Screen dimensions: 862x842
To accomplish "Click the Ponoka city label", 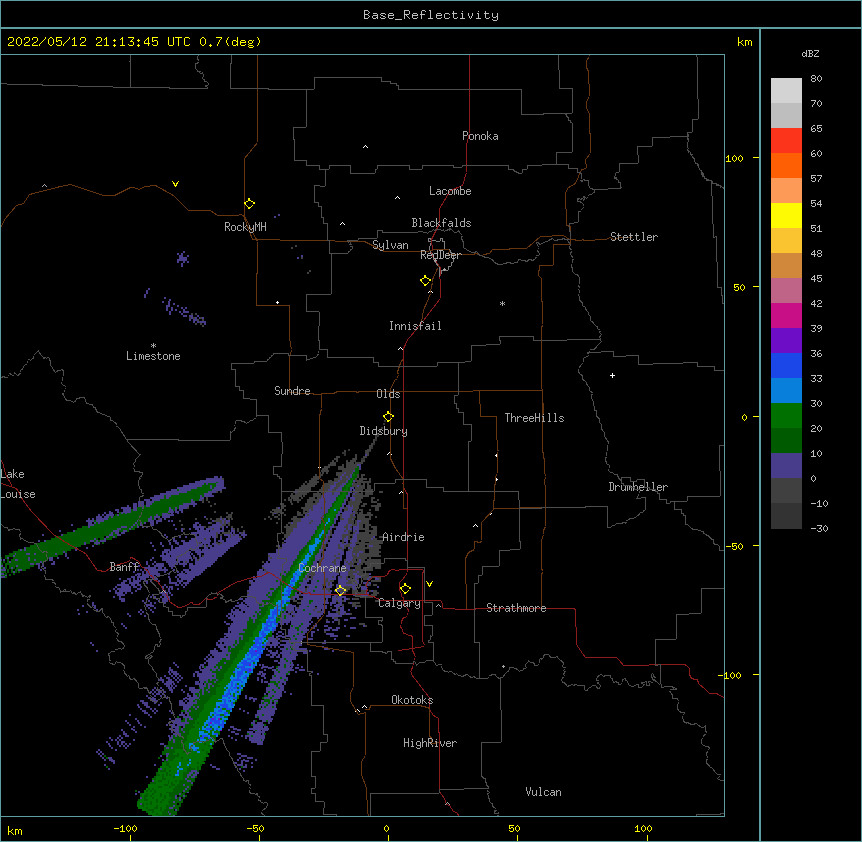I will 480,136.
